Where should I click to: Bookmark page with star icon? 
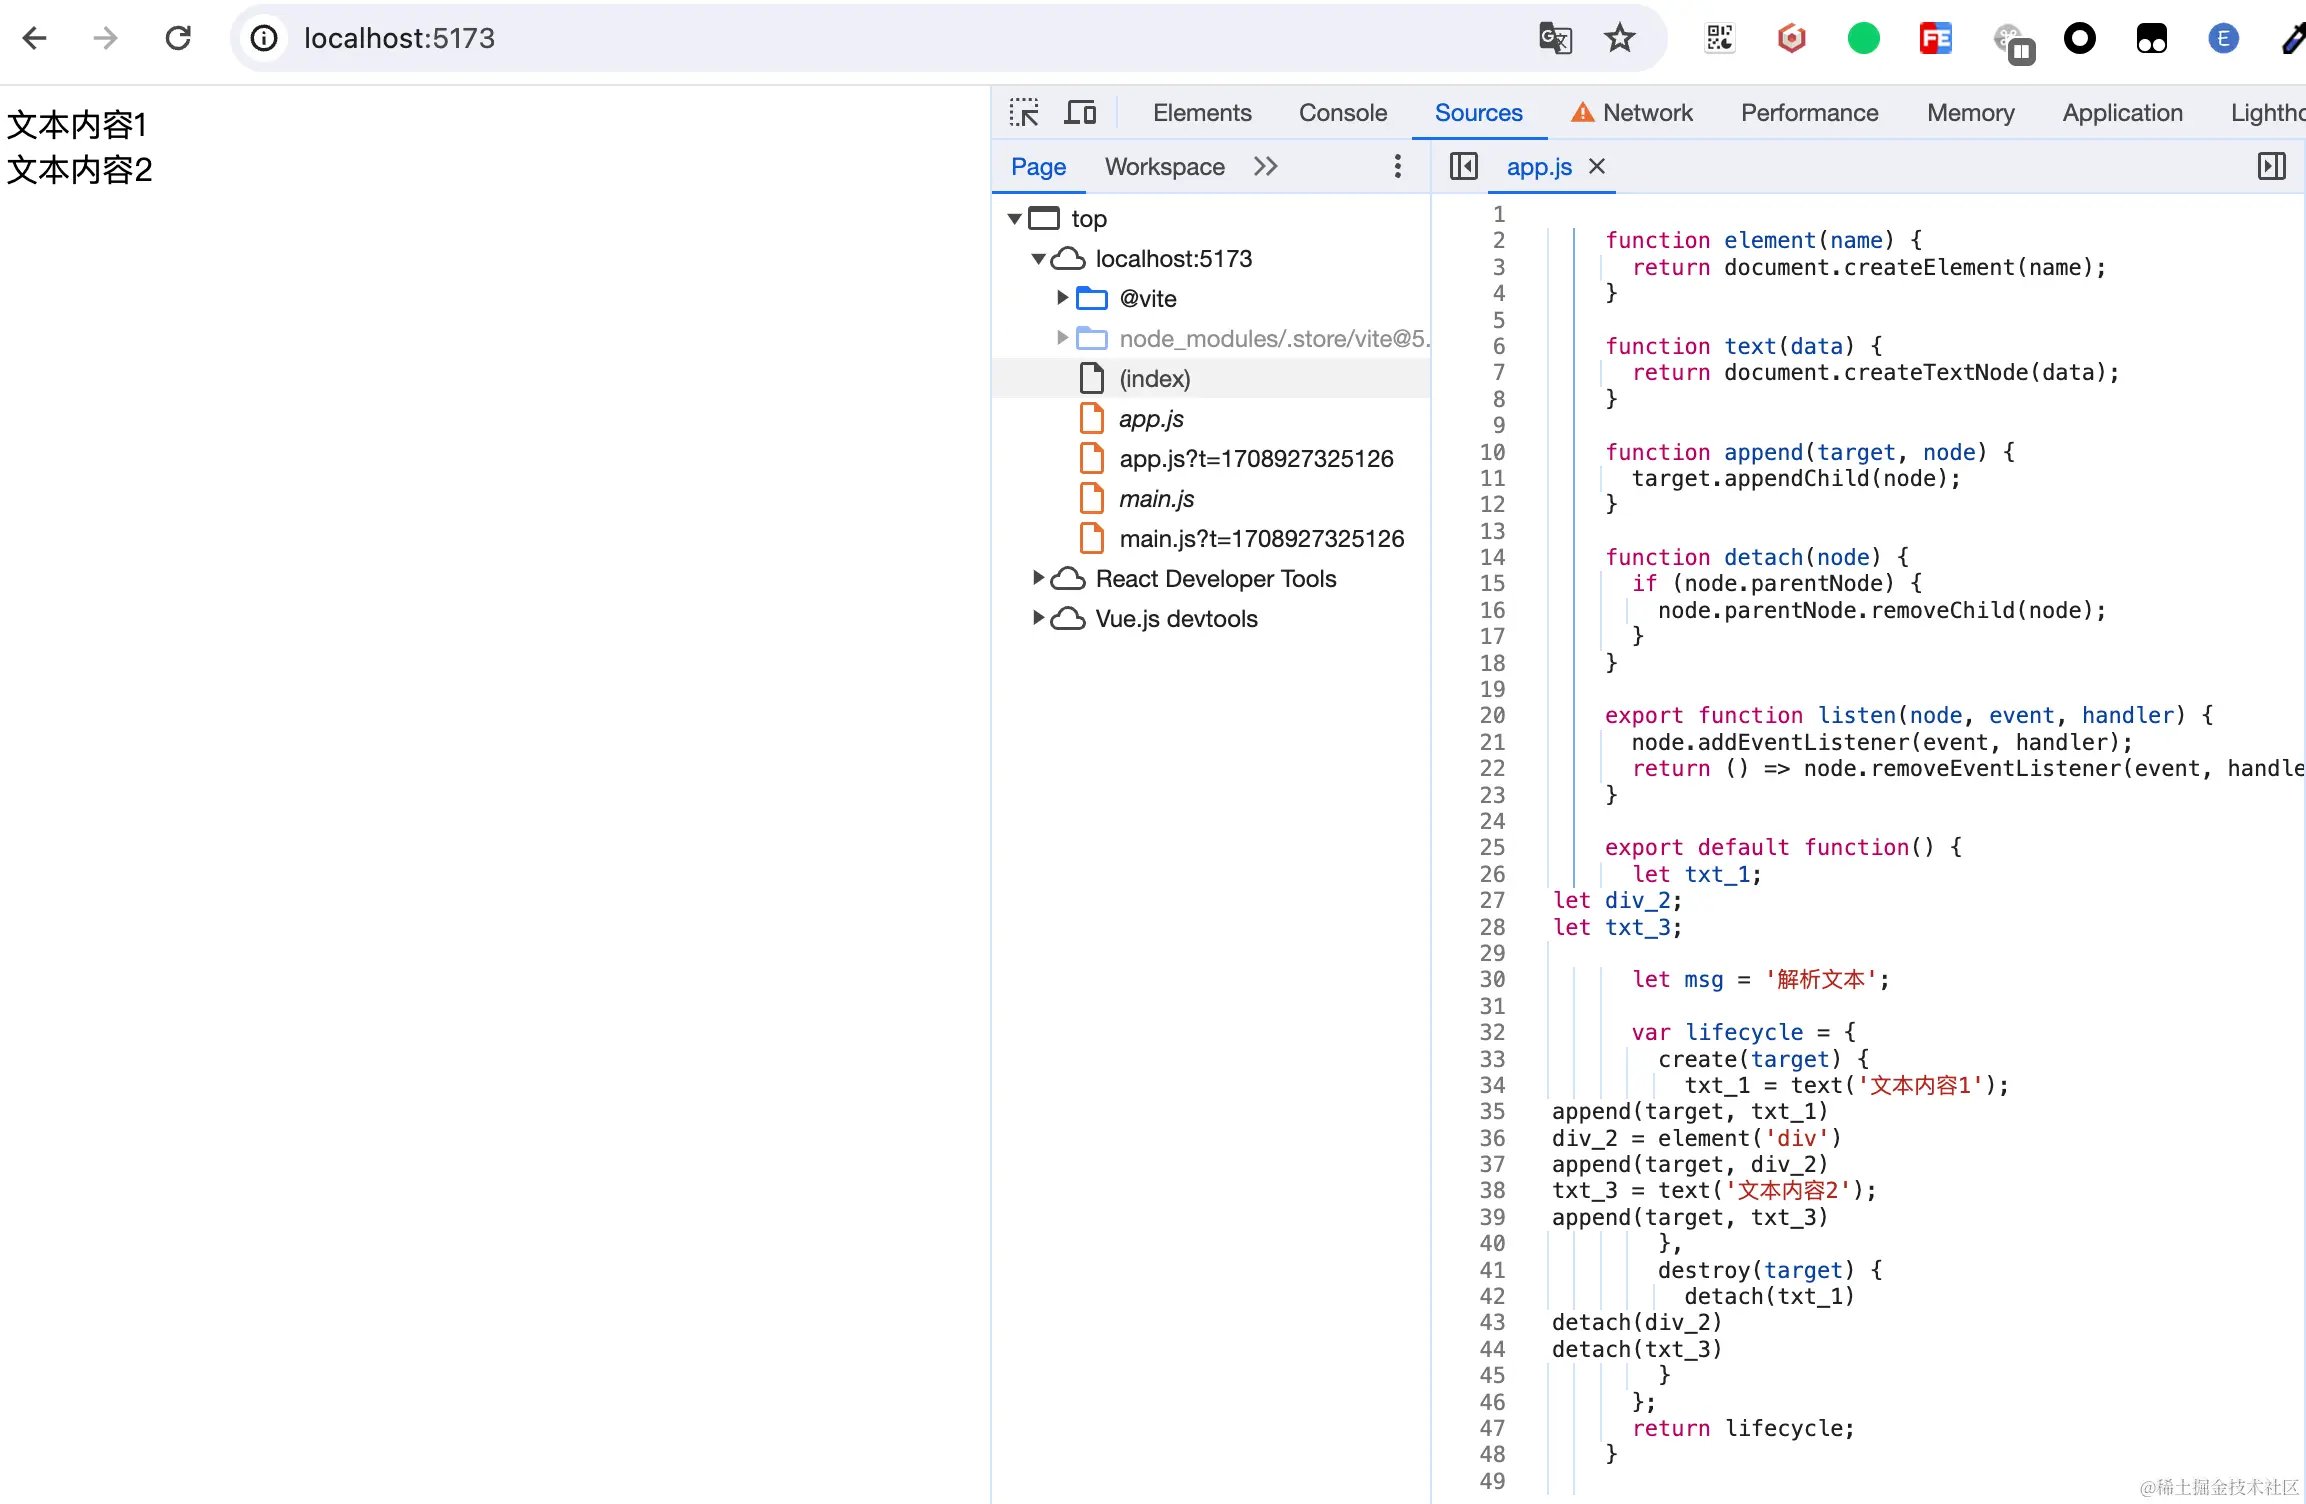click(x=1619, y=38)
